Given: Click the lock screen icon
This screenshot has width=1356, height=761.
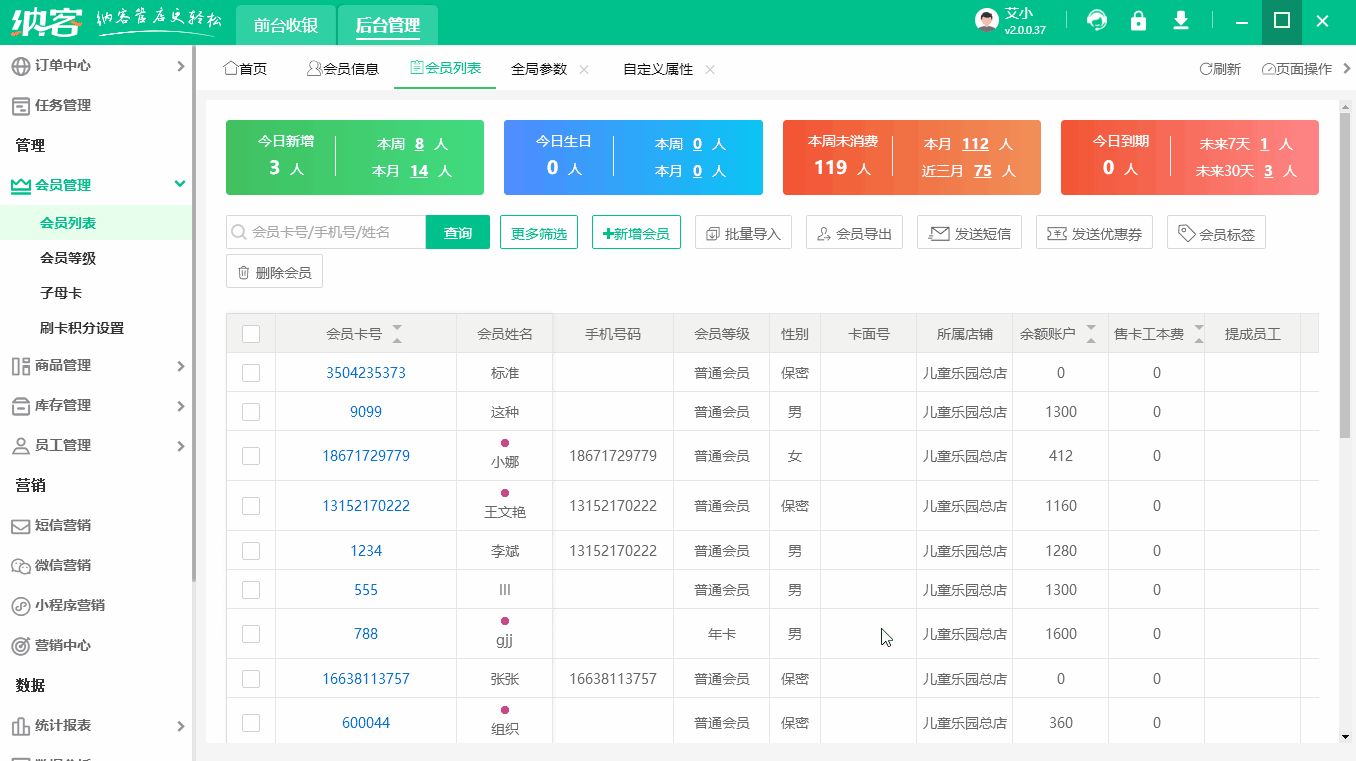Looking at the screenshot, I should 1138,21.
